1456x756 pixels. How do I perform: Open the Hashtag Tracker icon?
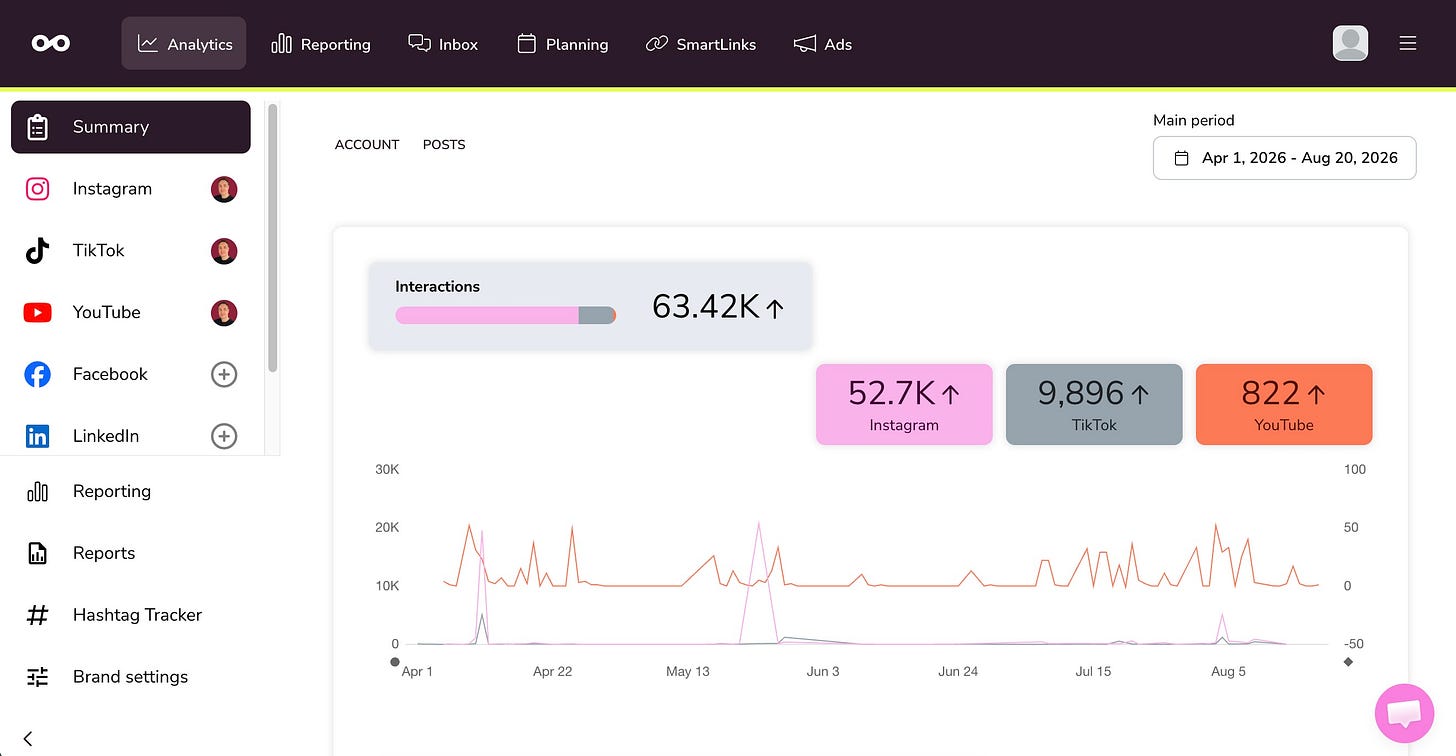pyautogui.click(x=37, y=615)
